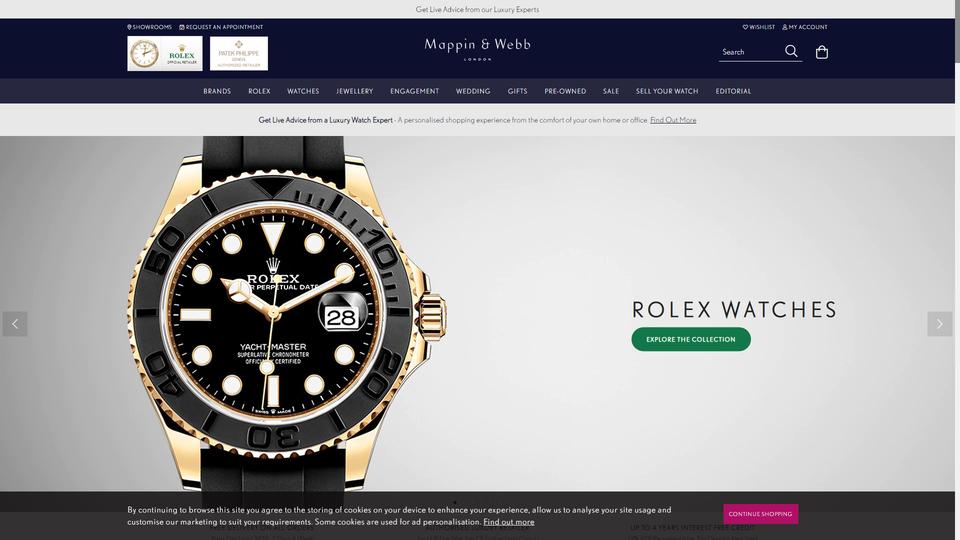Go to previous slide arrow
The image size is (960, 540).
tap(15, 324)
